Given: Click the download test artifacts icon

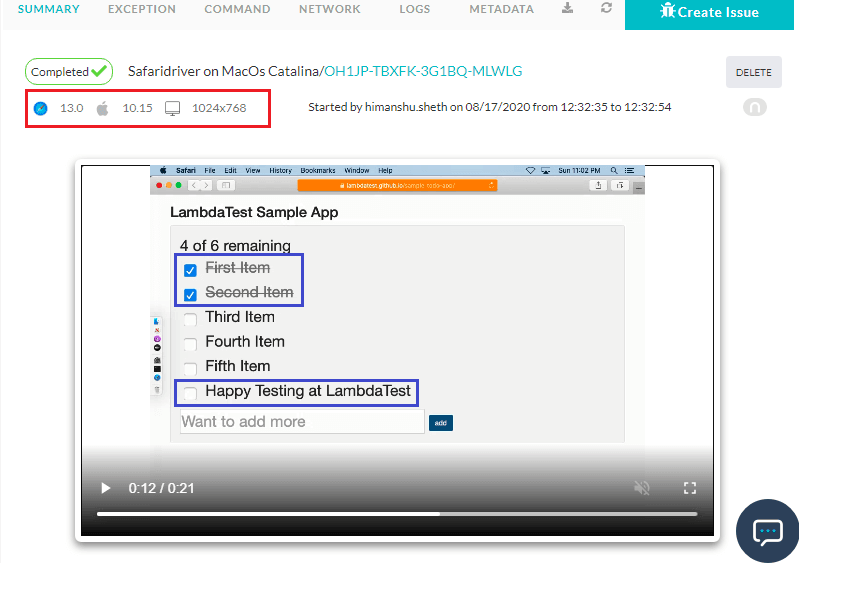Looking at the screenshot, I should [x=567, y=9].
